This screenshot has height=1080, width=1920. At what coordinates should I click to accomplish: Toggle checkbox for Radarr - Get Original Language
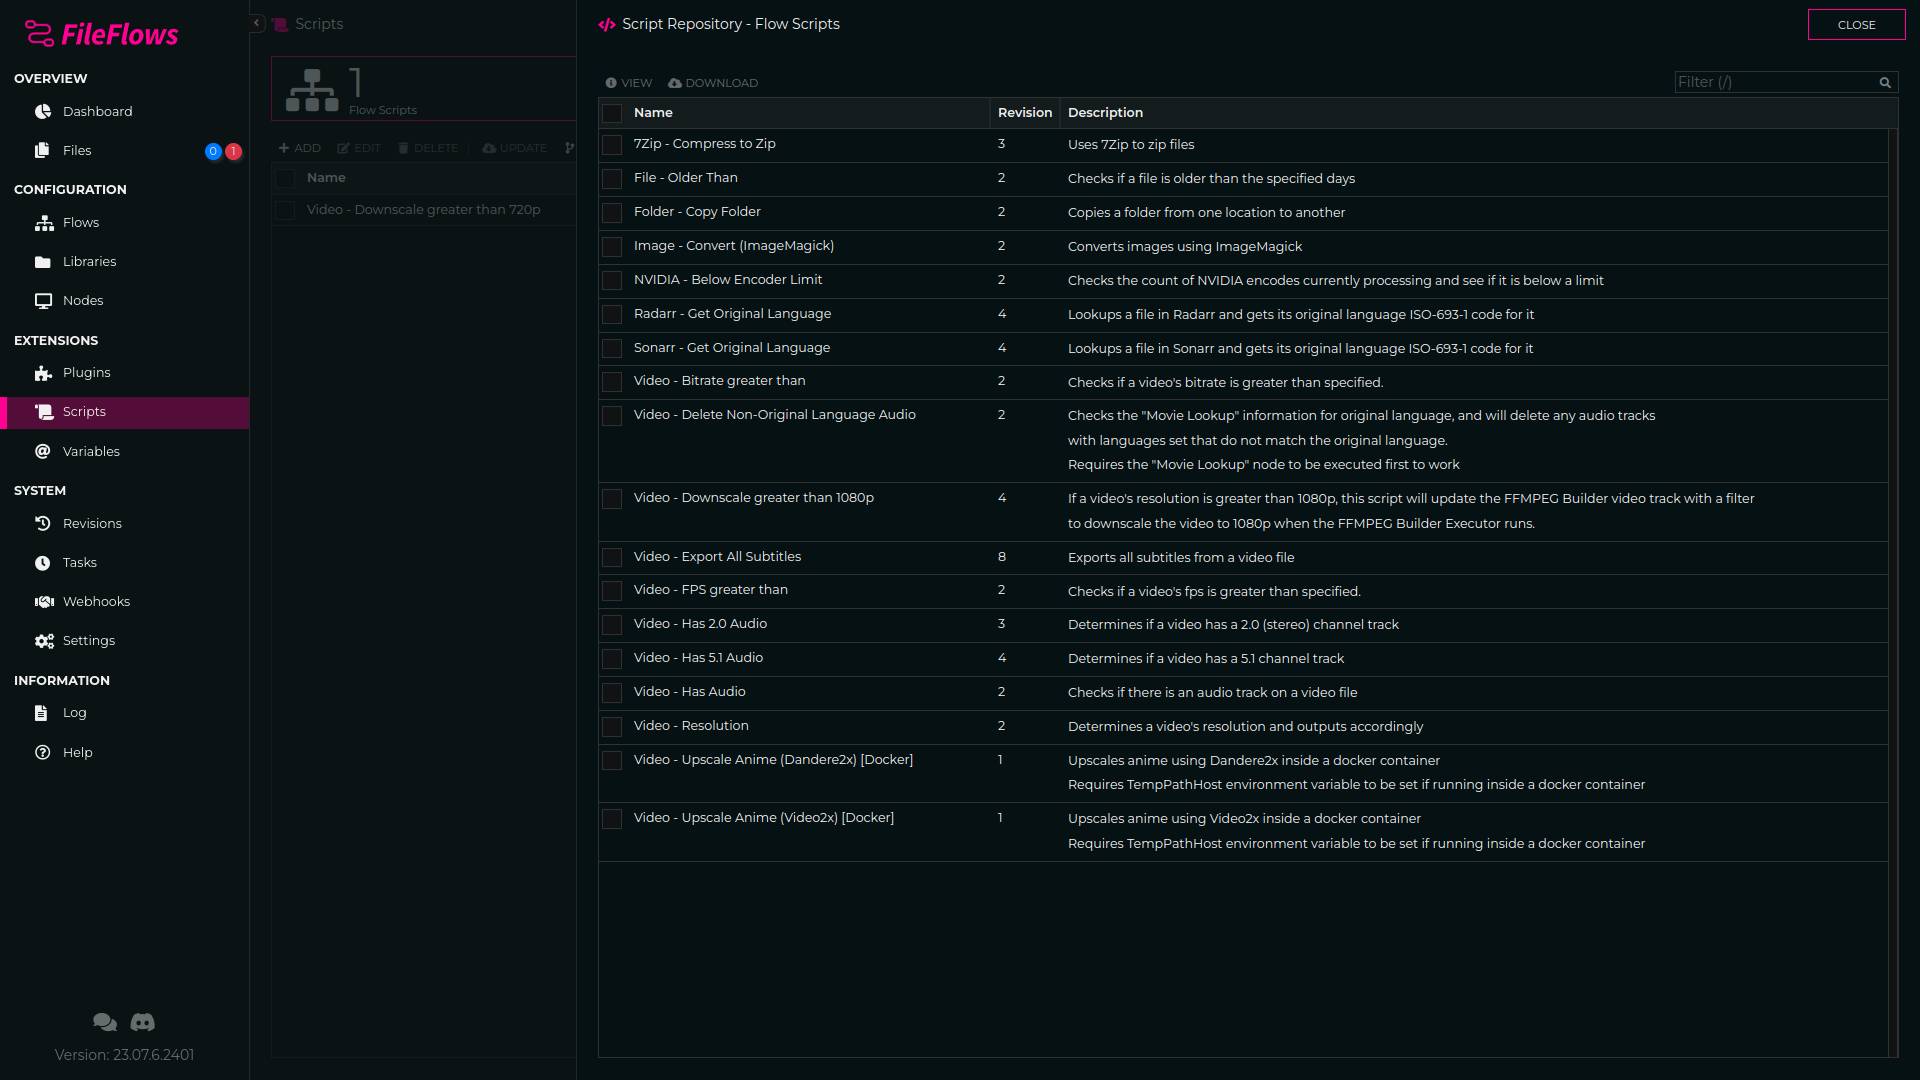(611, 315)
